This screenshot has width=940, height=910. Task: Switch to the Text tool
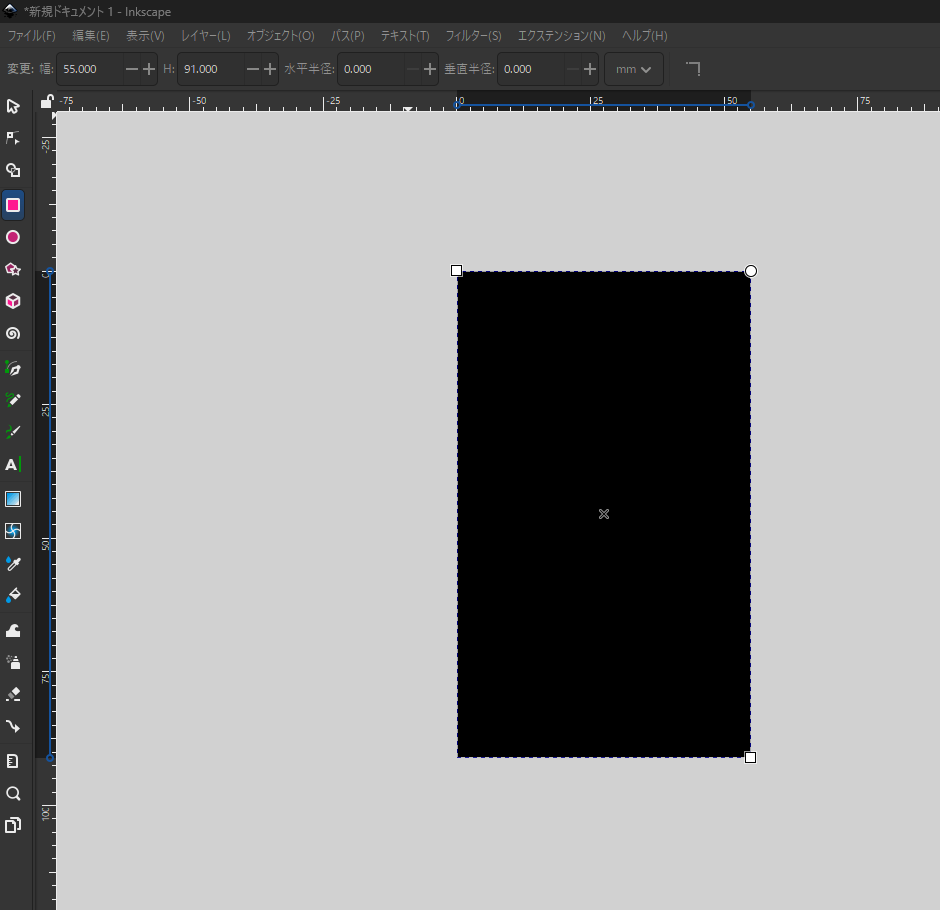(13, 464)
